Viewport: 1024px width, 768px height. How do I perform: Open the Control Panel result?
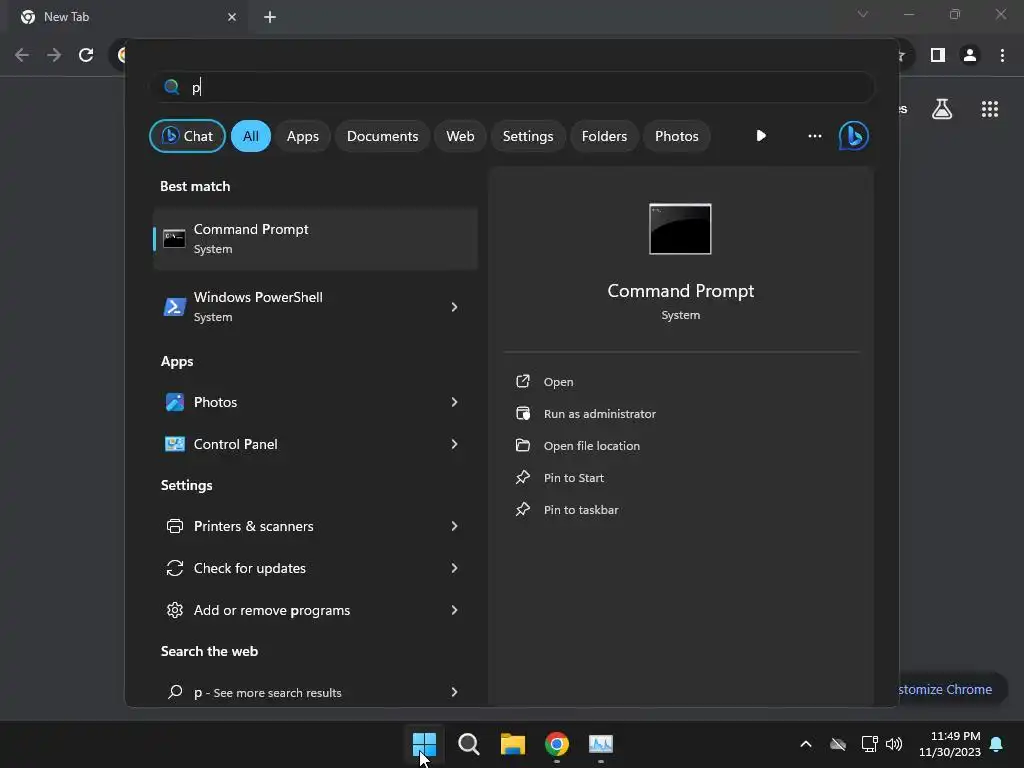point(315,444)
